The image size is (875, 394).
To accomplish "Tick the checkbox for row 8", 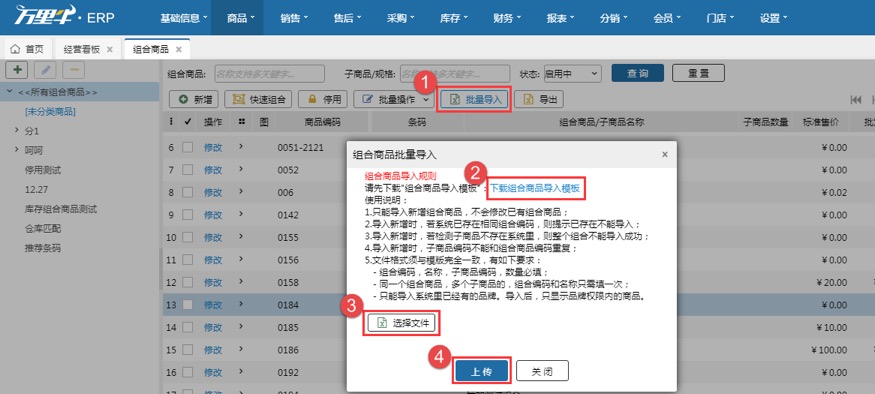I will [188, 192].
